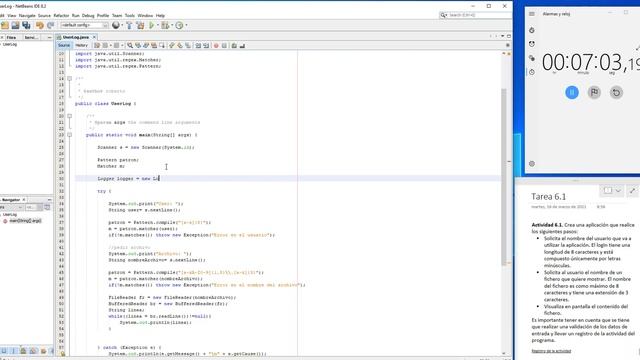The width and height of the screenshot is (640, 360).
Task: Open the Navigator members view dropdown
Action: (11, 207)
